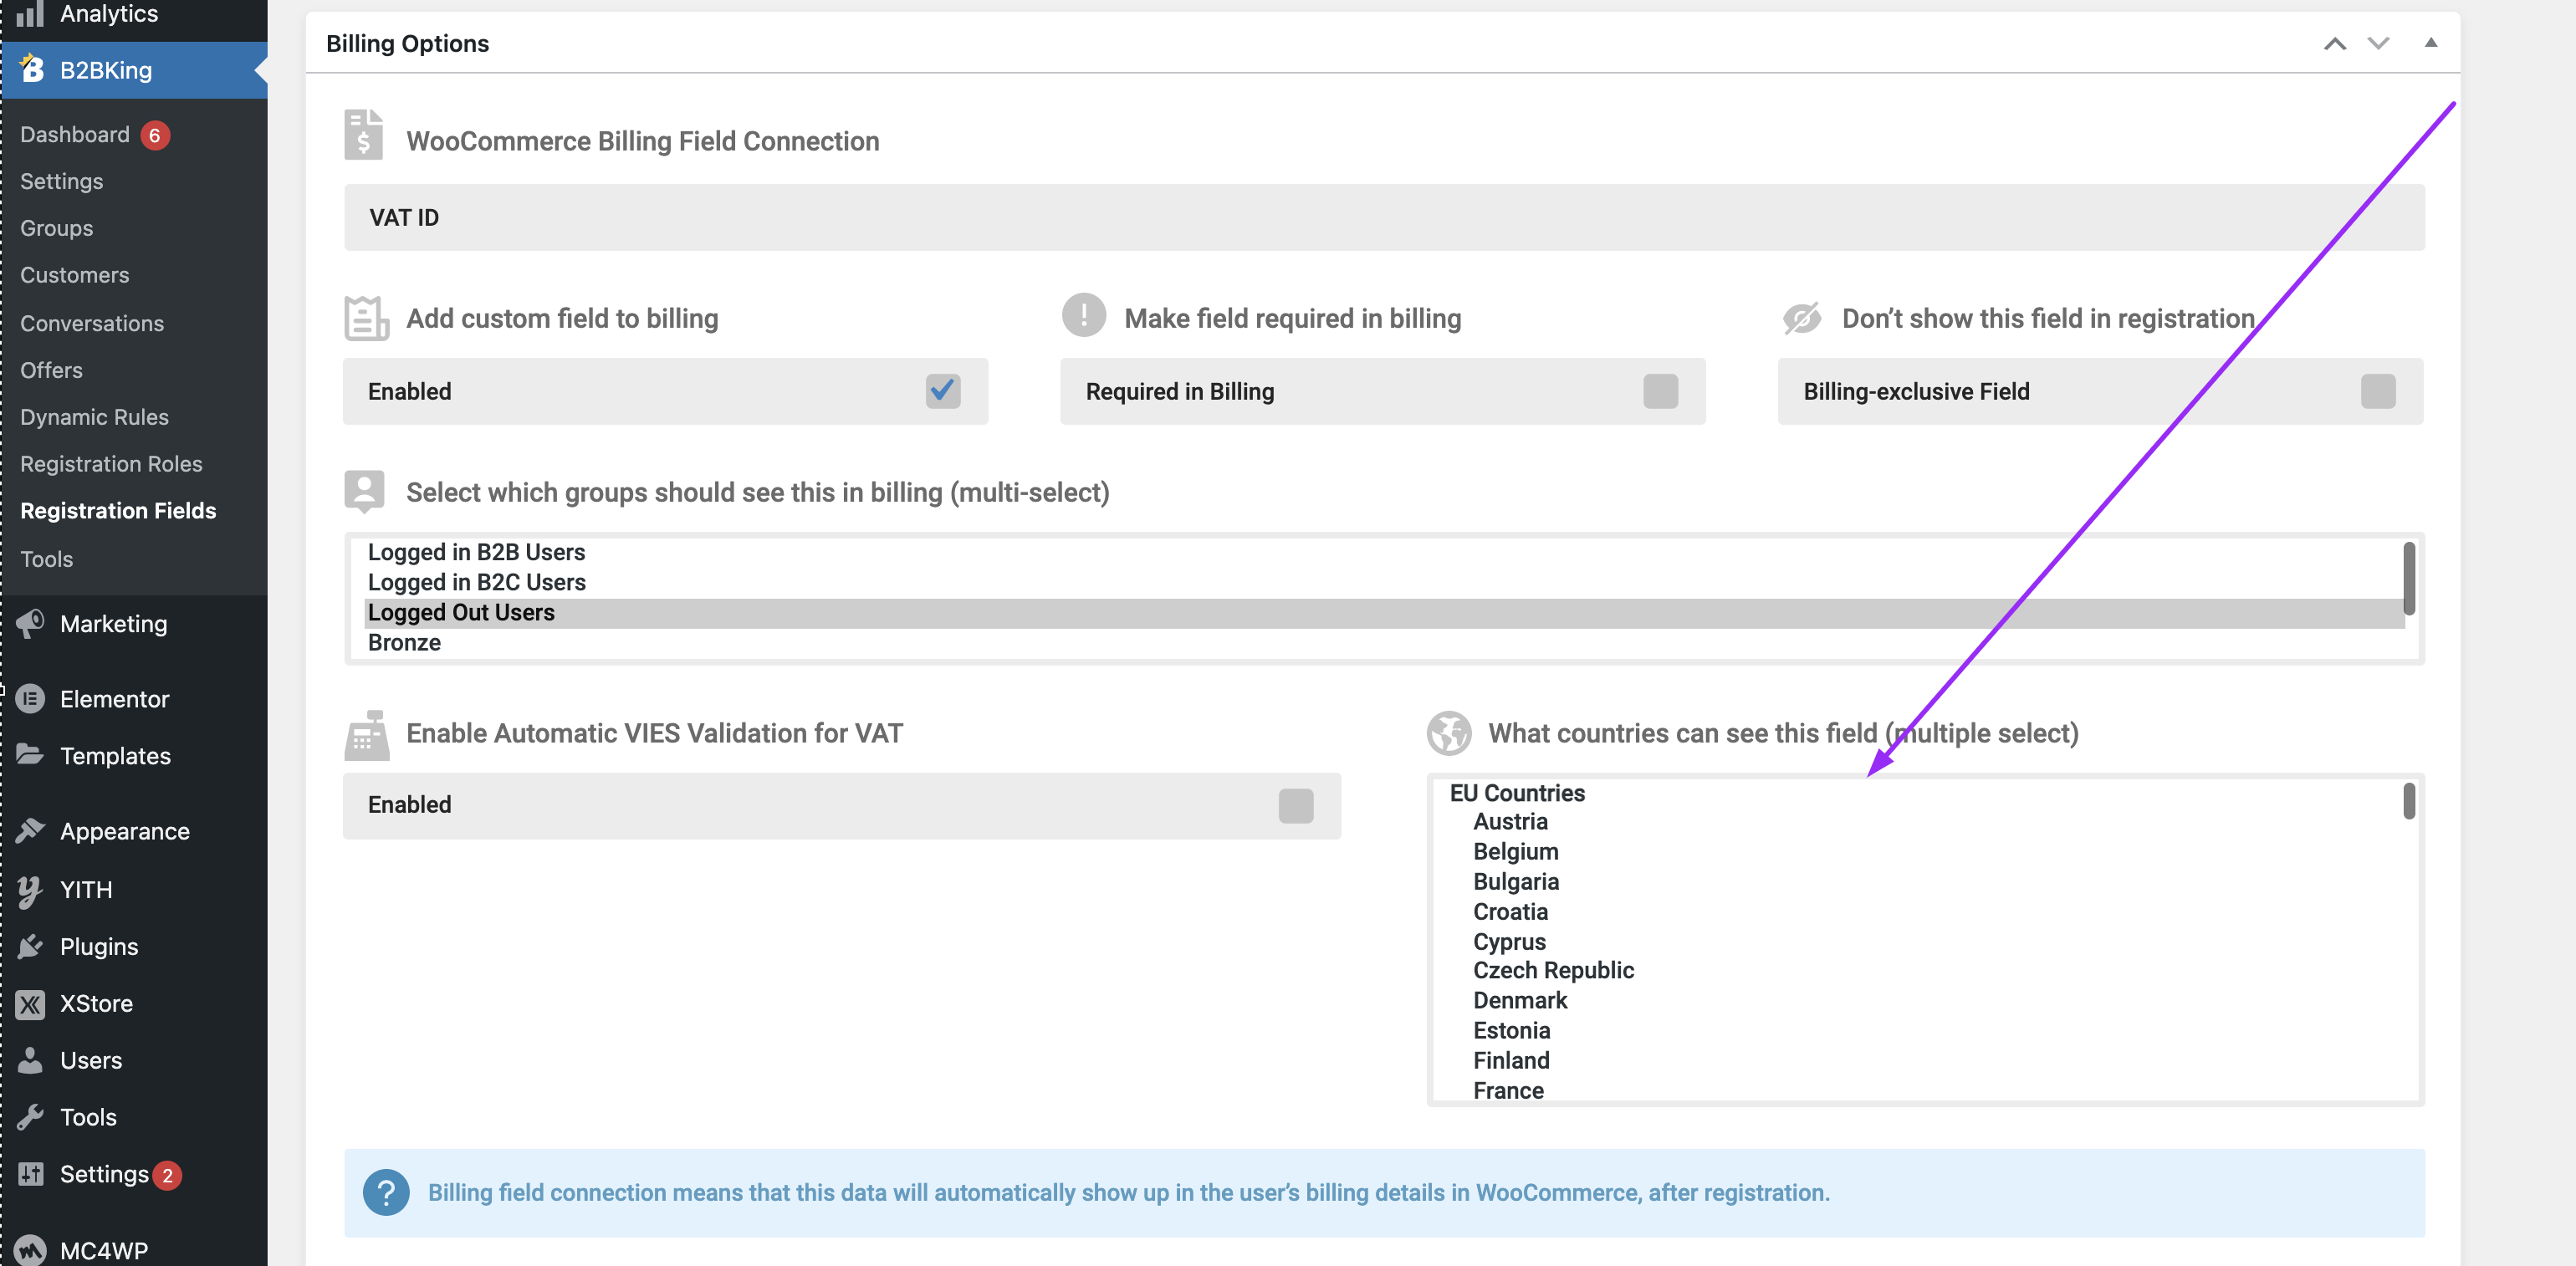Click the Templates folder icon
The height and width of the screenshot is (1266, 2576).
tap(30, 755)
